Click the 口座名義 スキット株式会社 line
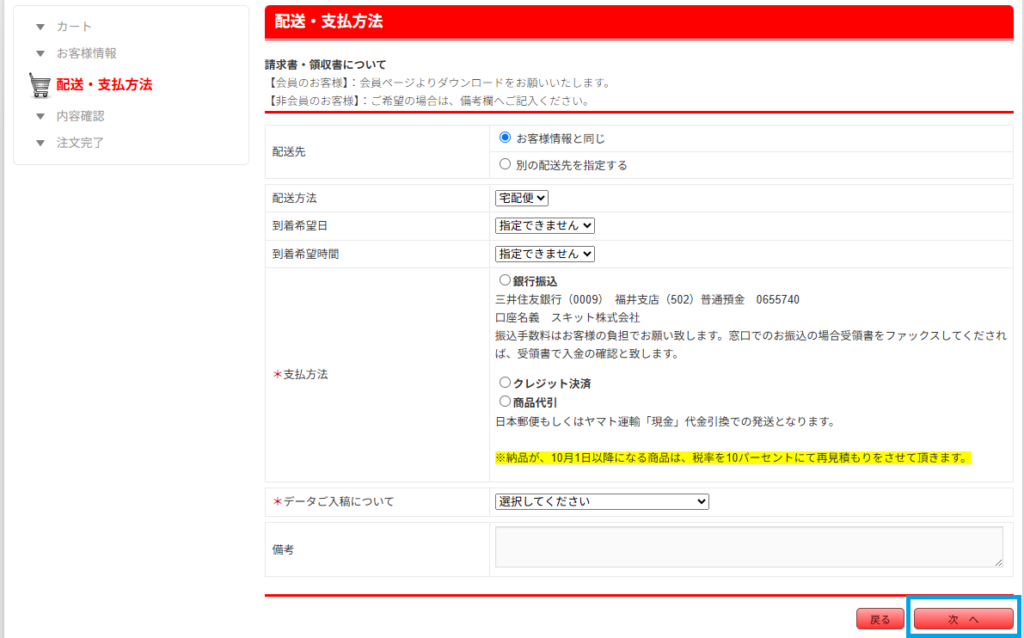 (568, 318)
